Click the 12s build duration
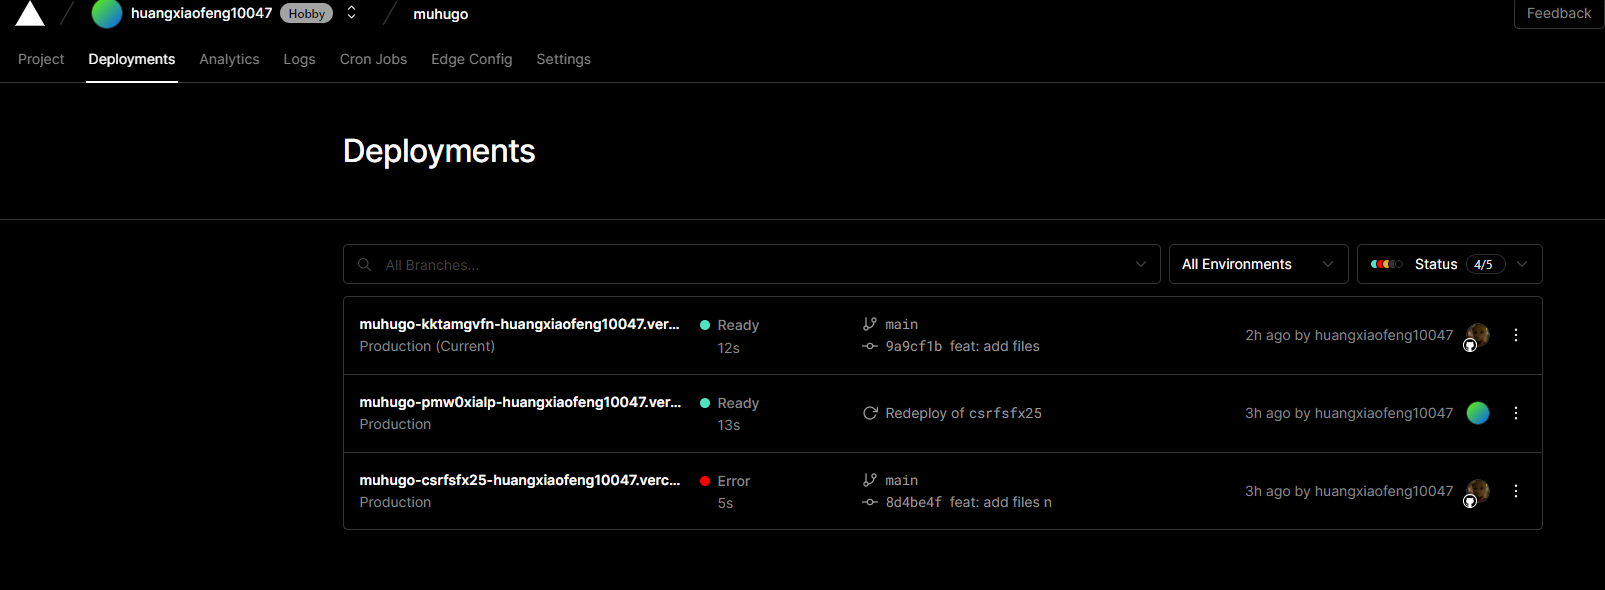 (x=728, y=348)
